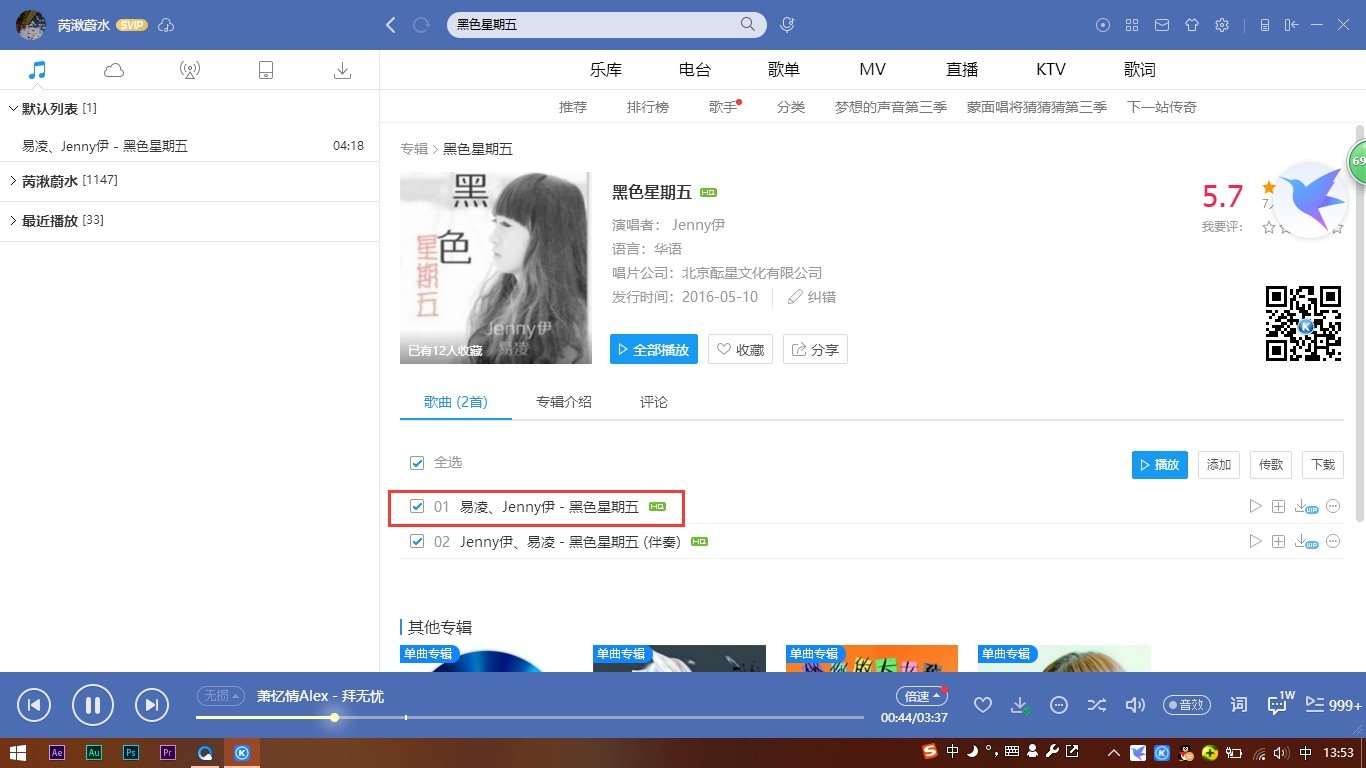Open the 电台 radio tab
Image resolution: width=1366 pixels, height=768 pixels.
[695, 69]
